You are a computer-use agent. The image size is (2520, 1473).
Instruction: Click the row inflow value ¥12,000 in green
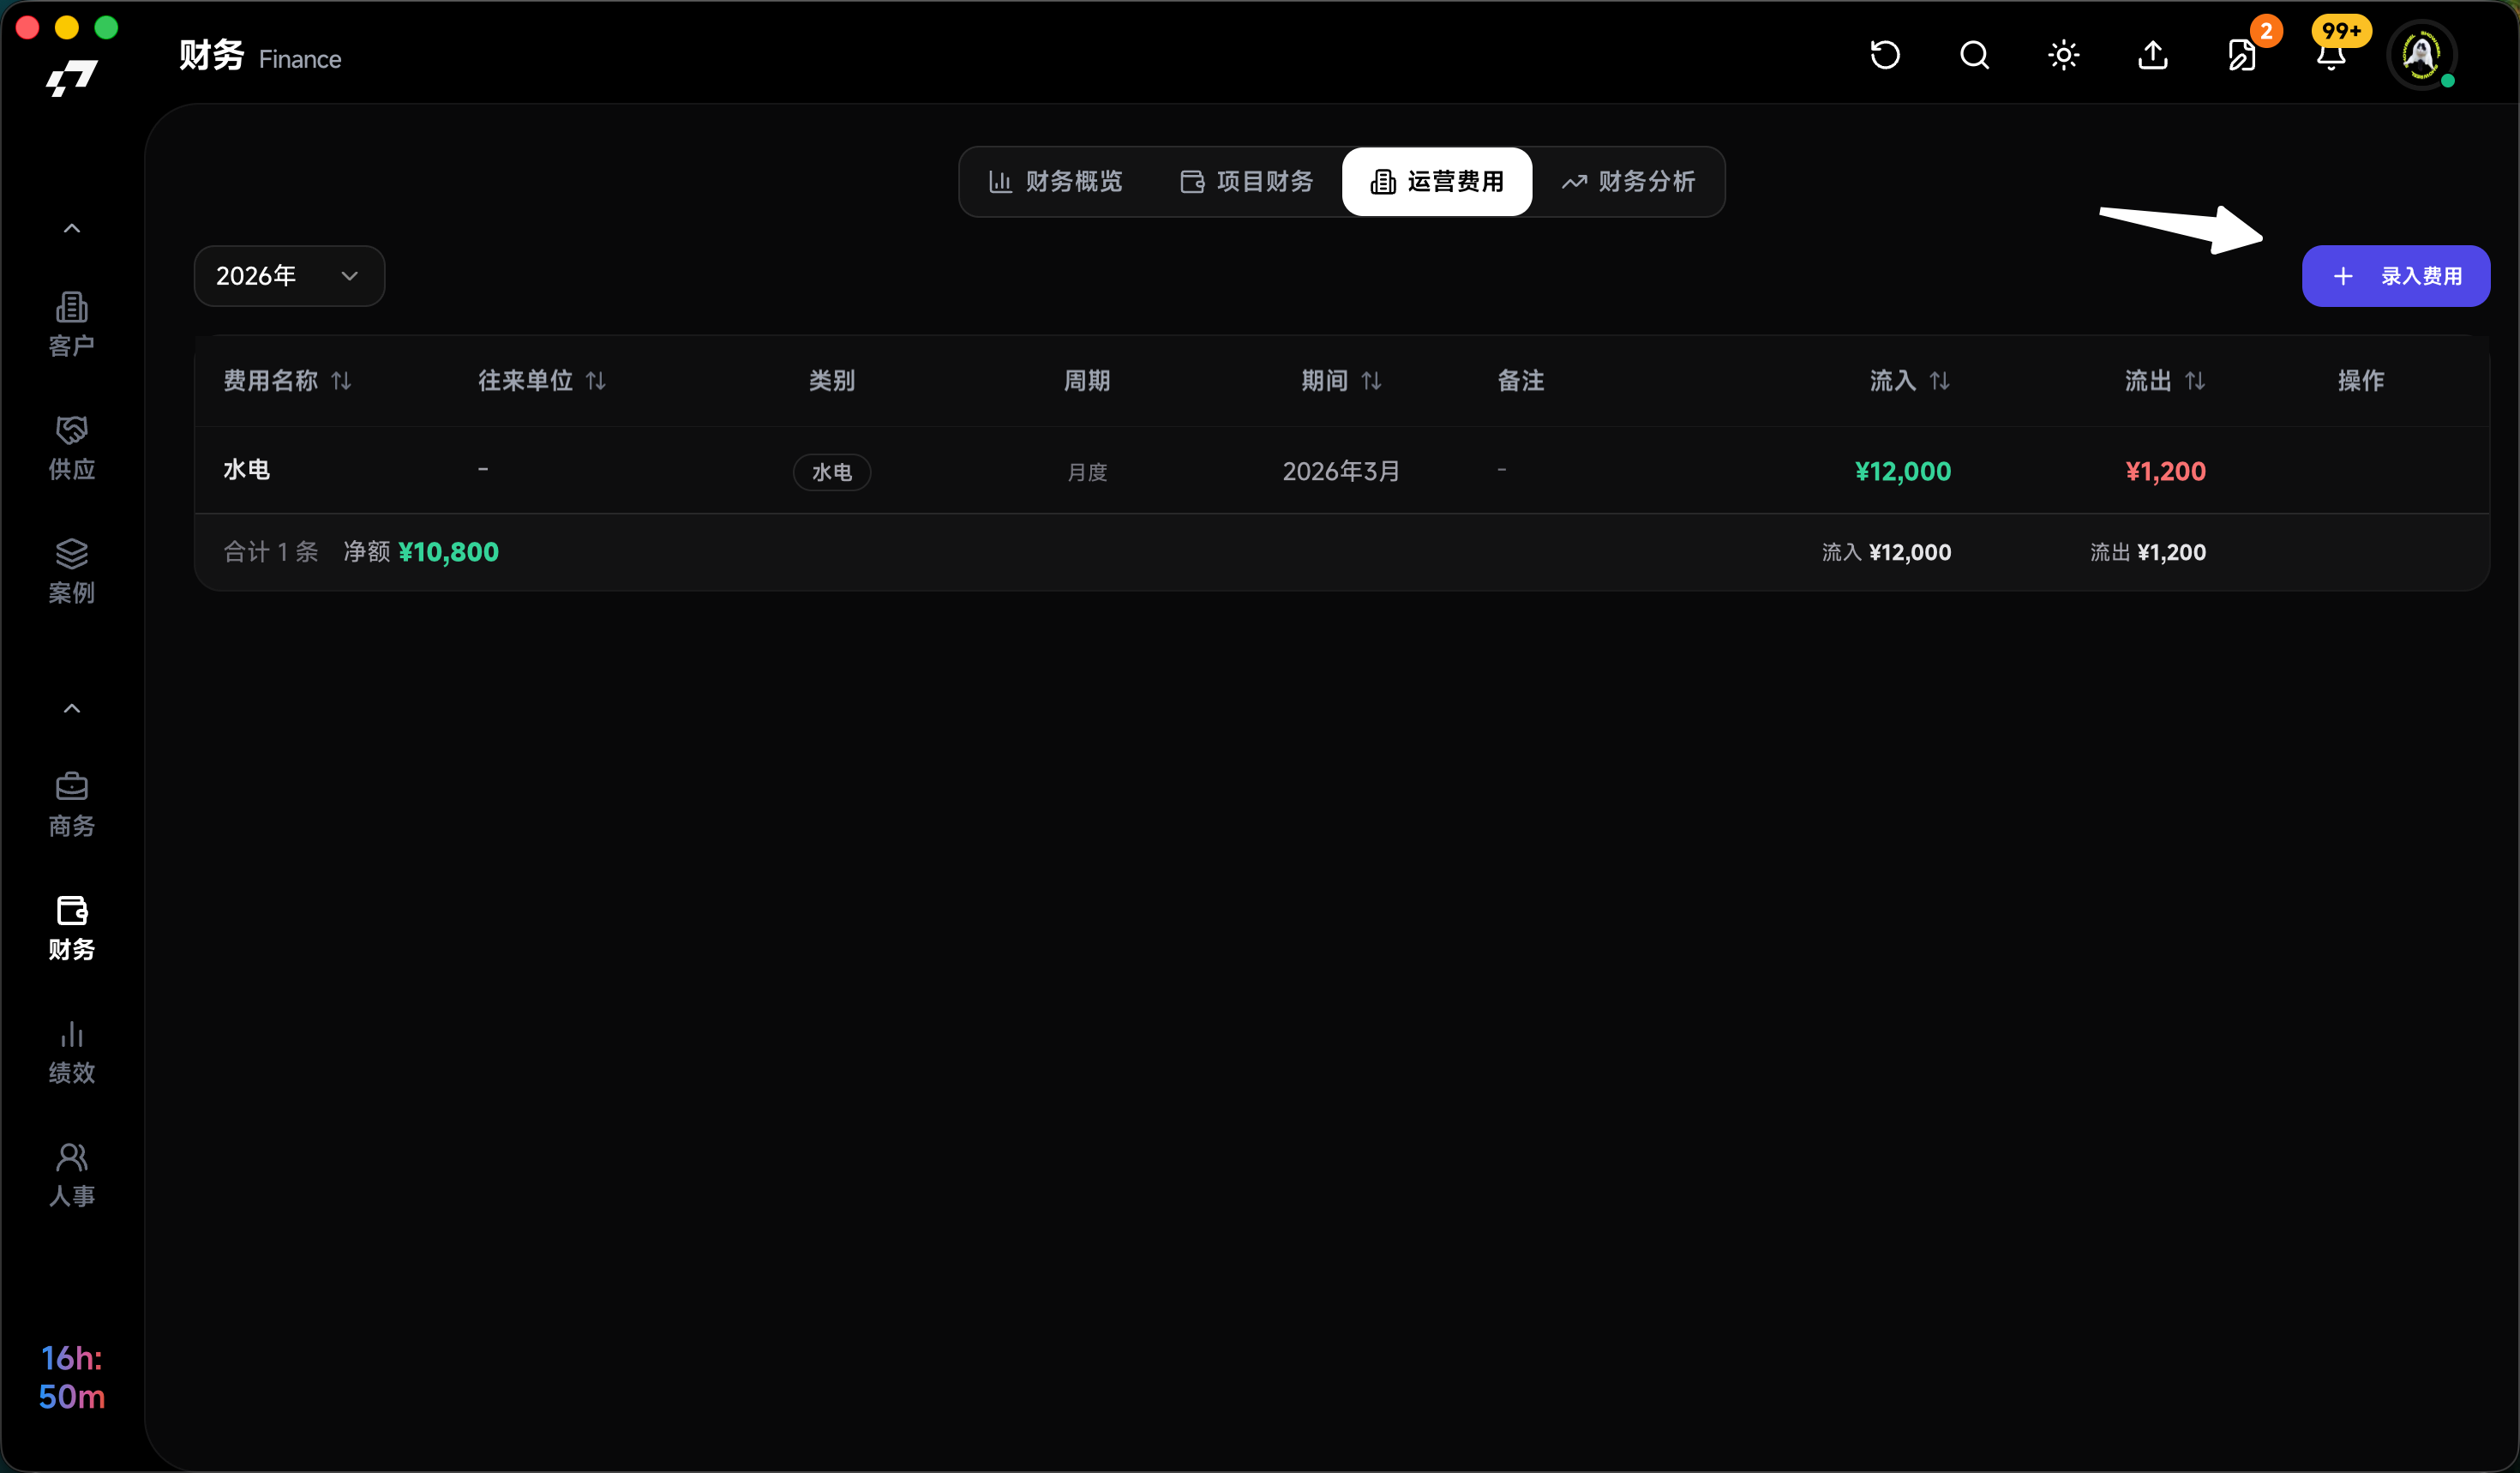[x=1902, y=471]
